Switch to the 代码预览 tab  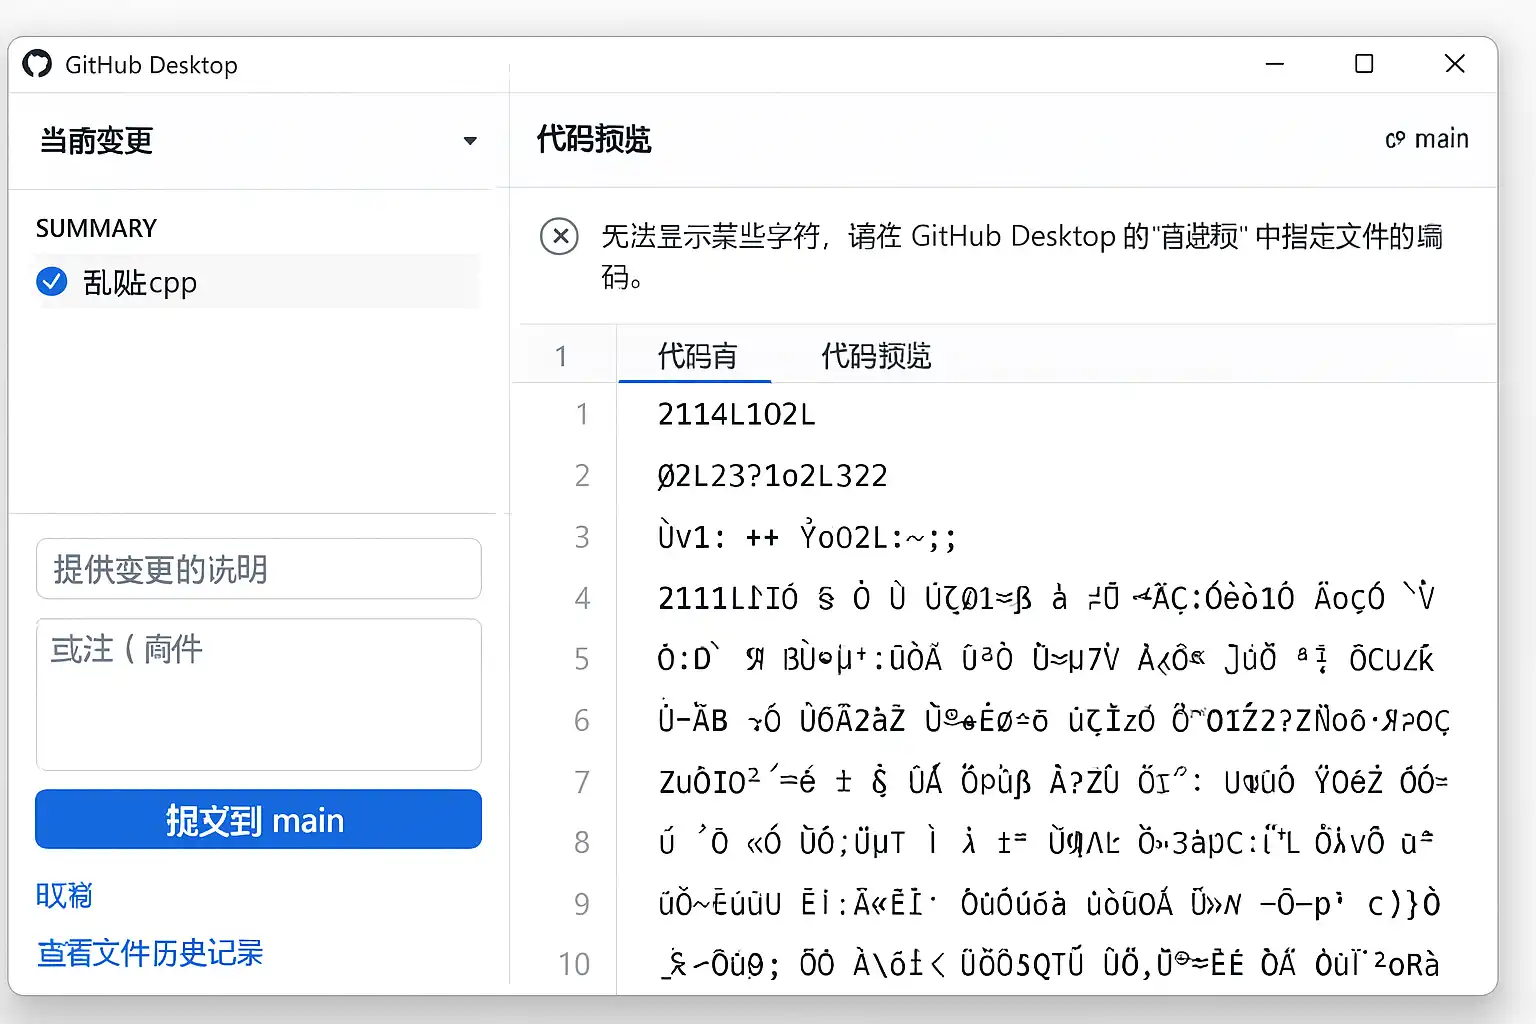coord(876,356)
